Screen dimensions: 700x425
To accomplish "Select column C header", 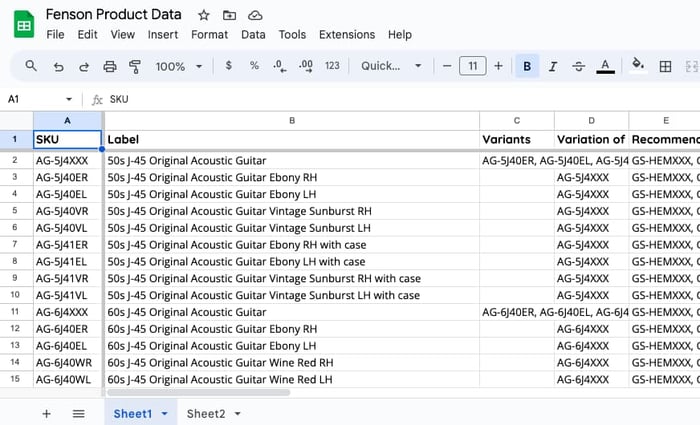I will point(517,121).
